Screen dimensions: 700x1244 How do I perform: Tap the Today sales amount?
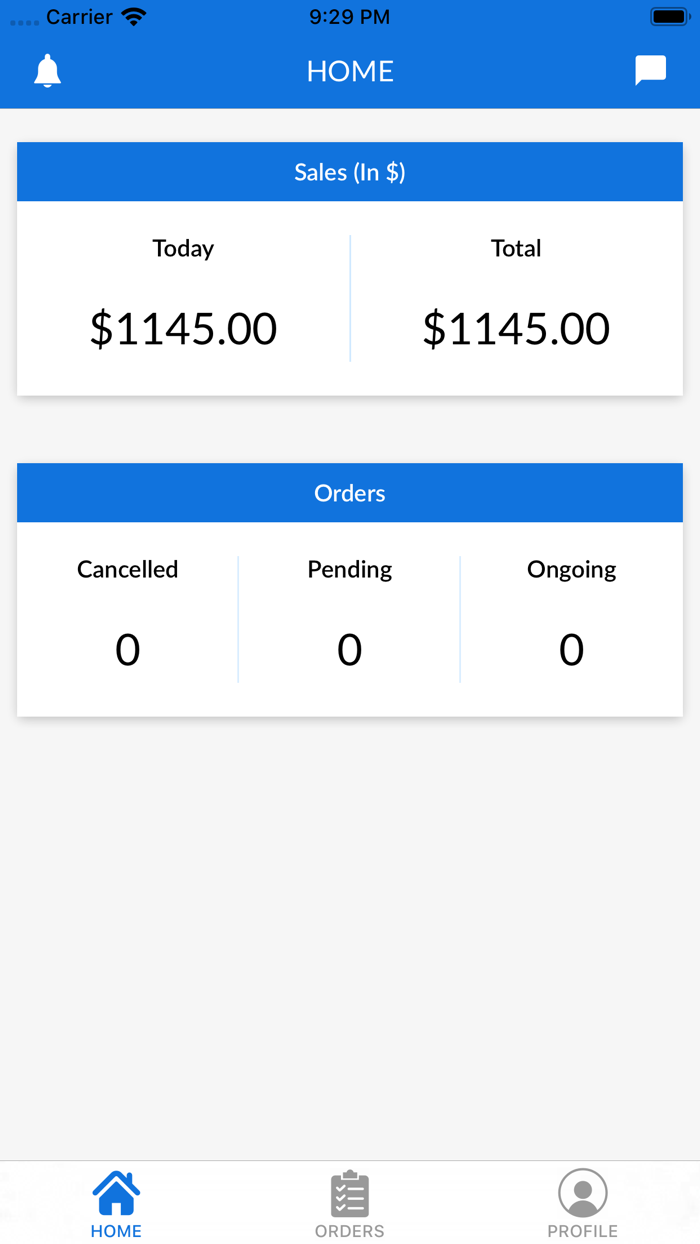click(183, 328)
